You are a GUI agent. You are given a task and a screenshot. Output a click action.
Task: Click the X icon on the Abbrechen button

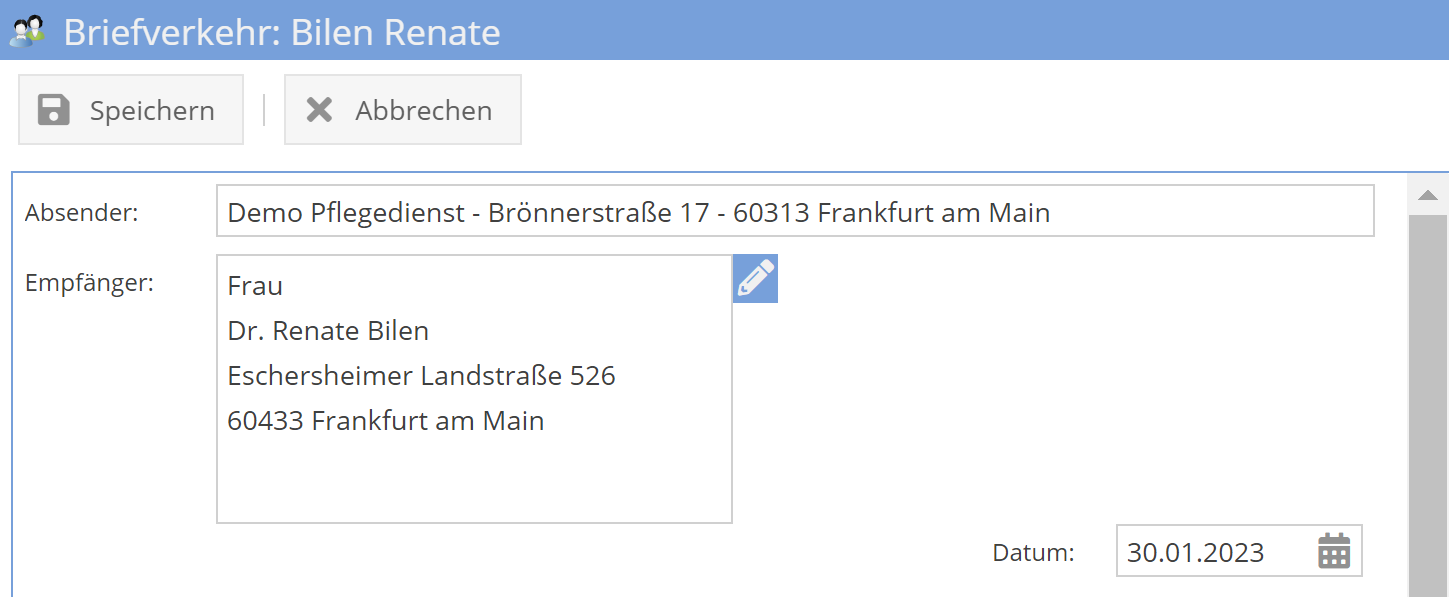[320, 109]
